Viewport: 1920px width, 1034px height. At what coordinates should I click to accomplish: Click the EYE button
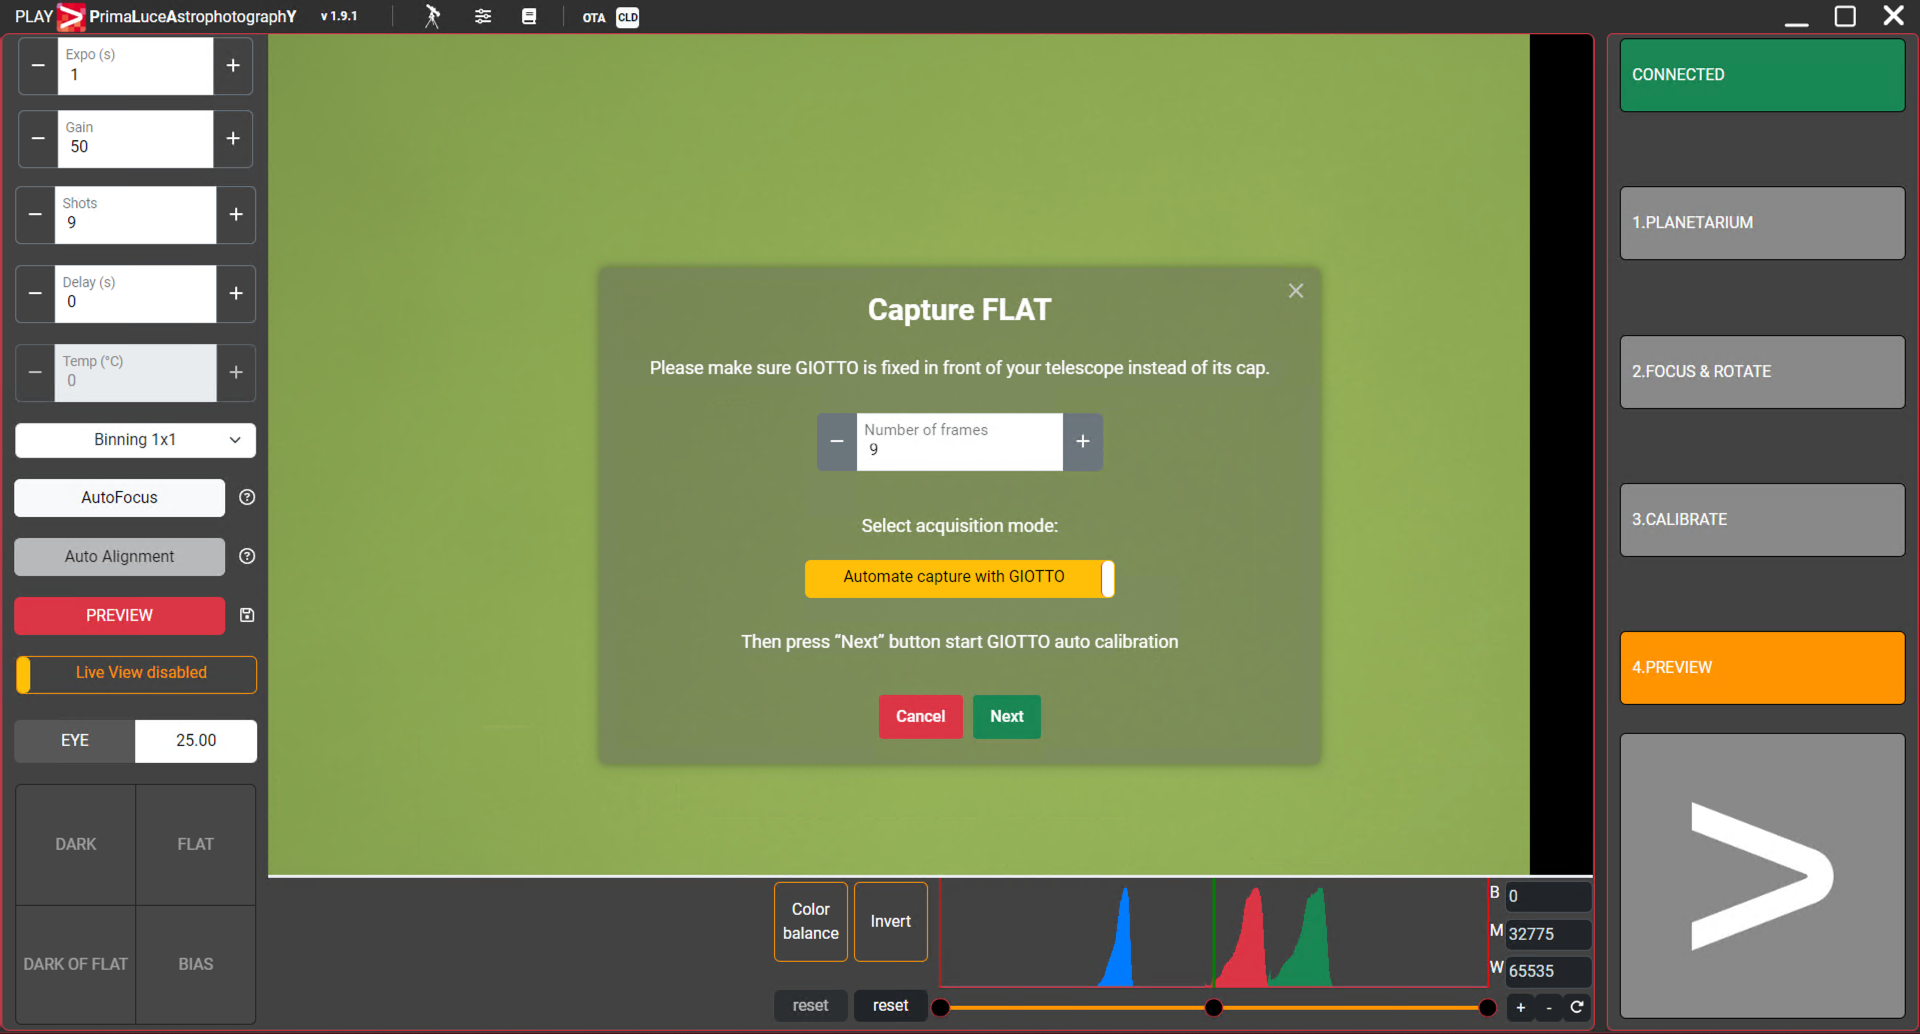tap(75, 741)
